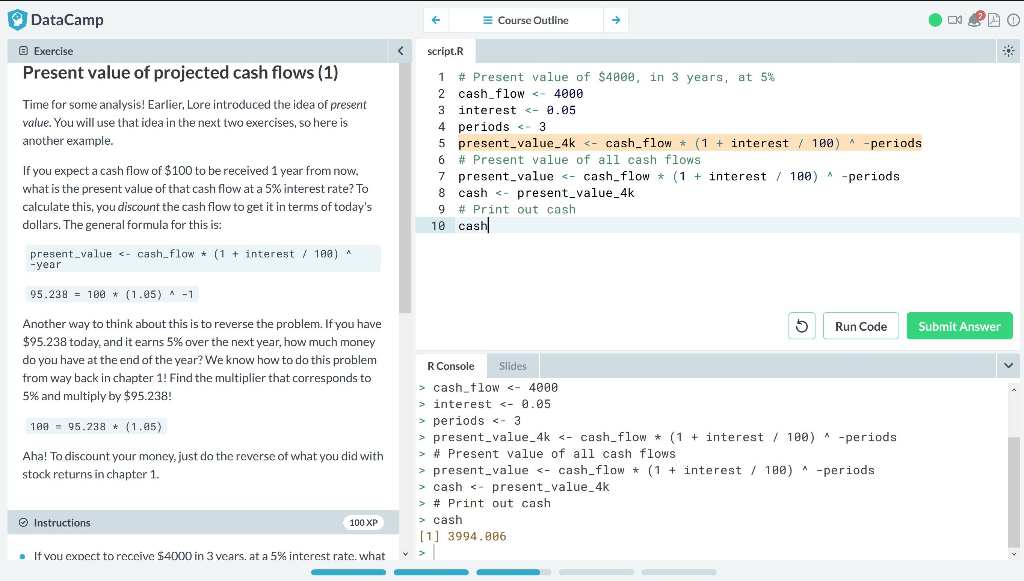Switch to the Slides tab

(x=512, y=365)
